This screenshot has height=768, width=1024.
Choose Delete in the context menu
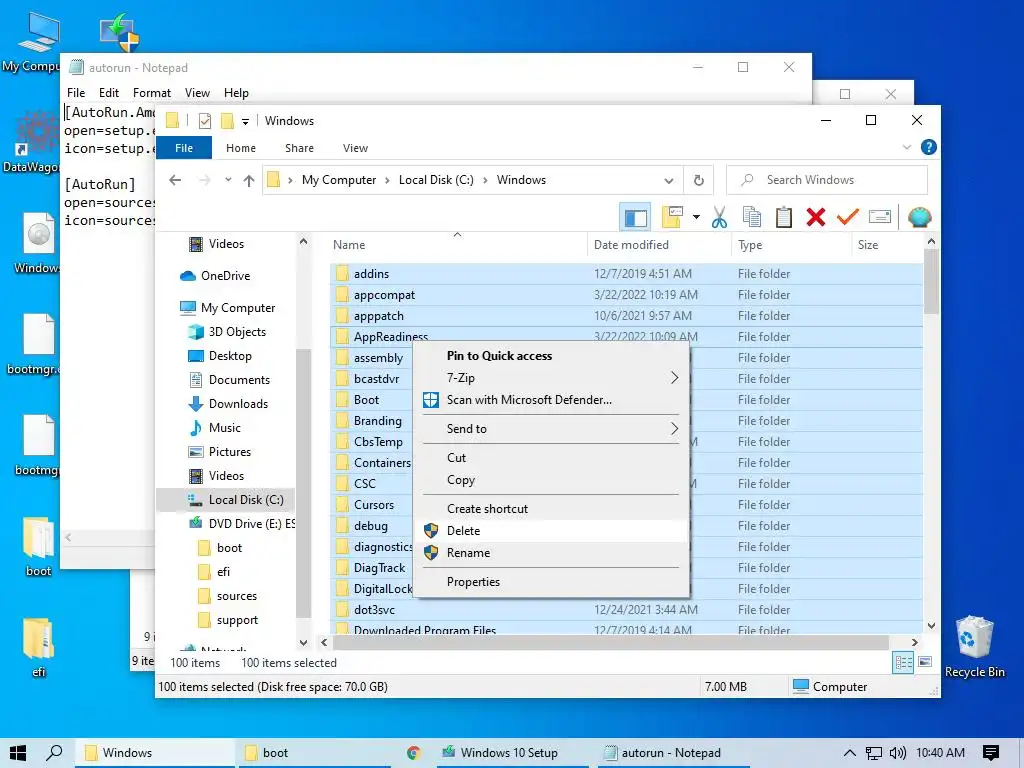point(552,531)
